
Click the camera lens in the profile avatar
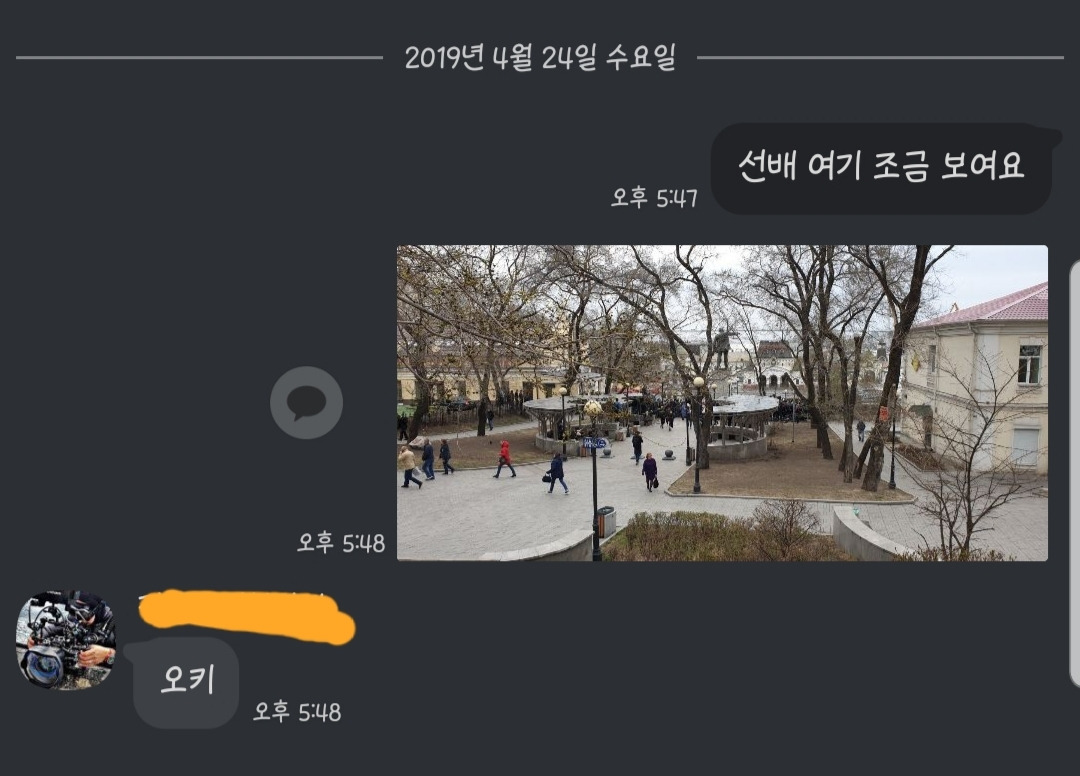click(x=41, y=666)
